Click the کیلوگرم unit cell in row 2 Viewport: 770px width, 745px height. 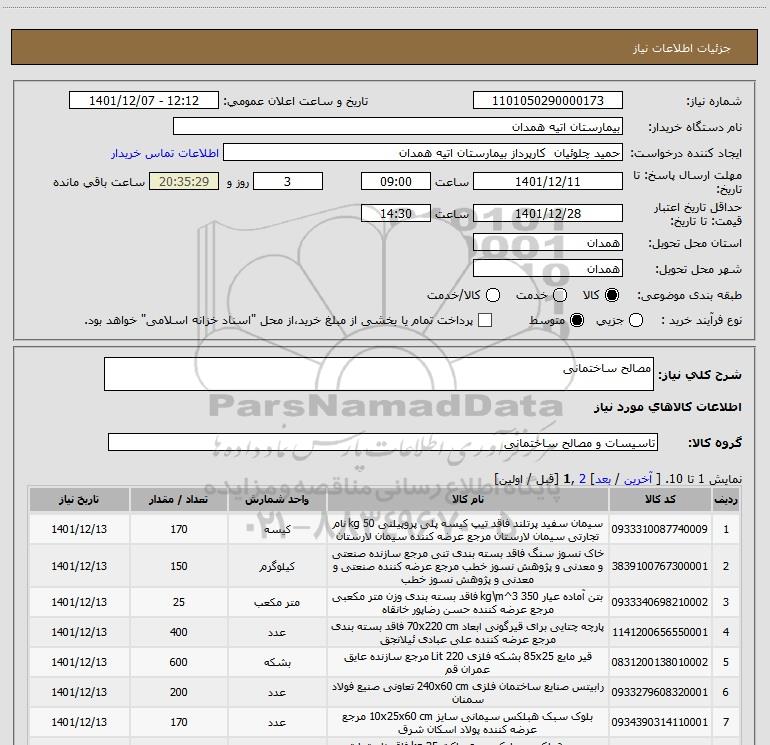[277, 566]
